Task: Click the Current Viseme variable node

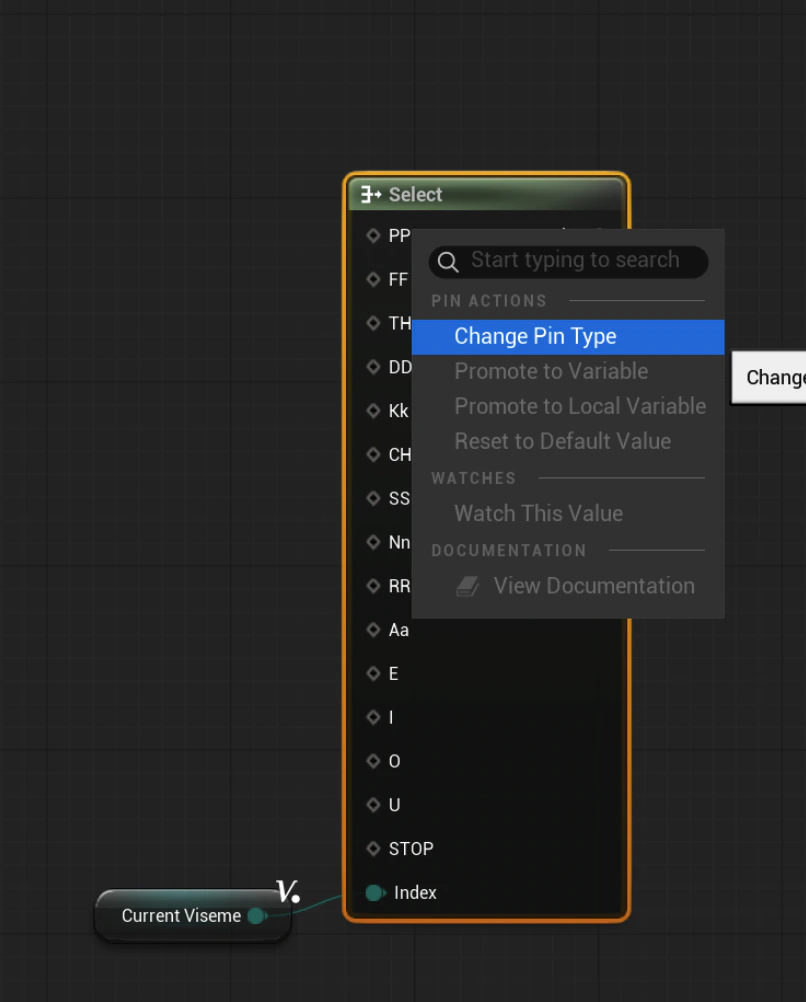Action: (180, 915)
